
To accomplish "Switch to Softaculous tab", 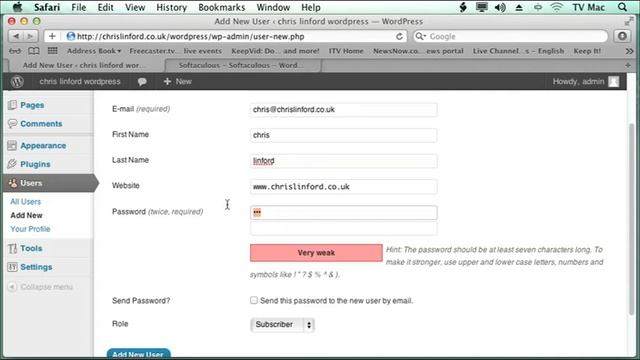I will [243, 65].
